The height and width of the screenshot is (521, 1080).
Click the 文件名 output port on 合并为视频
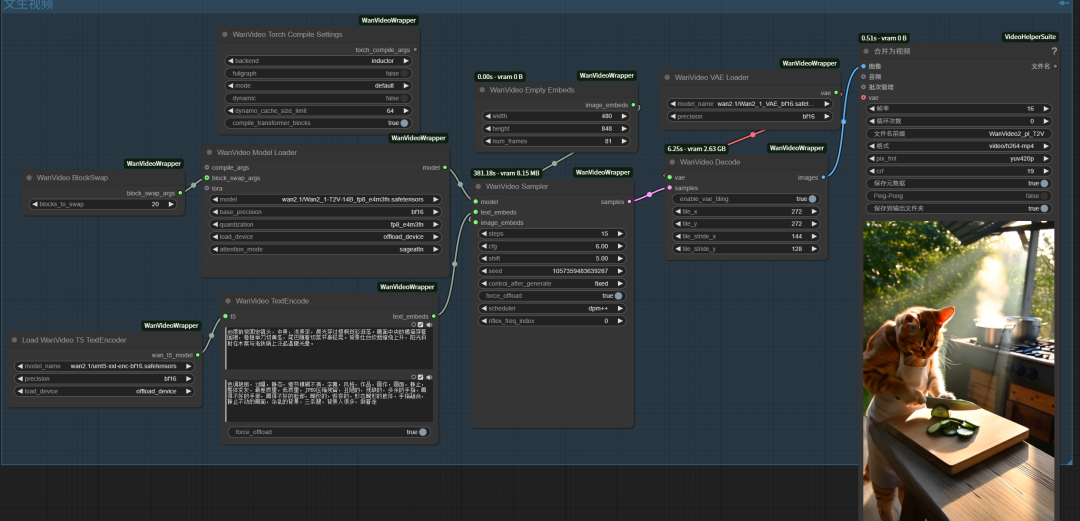tap(1056, 66)
